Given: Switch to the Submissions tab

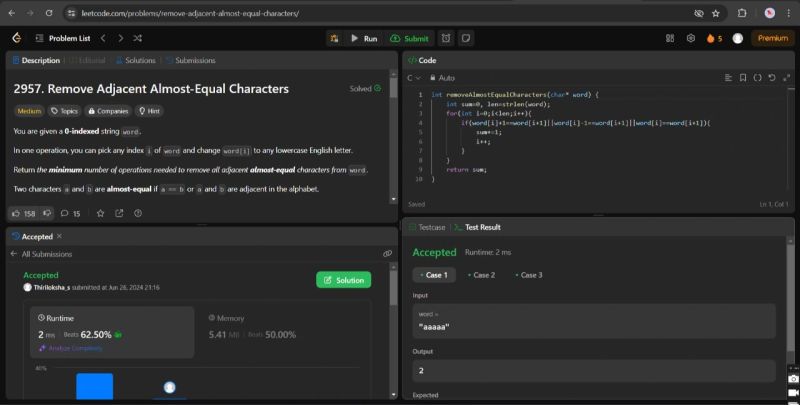Looking at the screenshot, I should click(x=190, y=60).
